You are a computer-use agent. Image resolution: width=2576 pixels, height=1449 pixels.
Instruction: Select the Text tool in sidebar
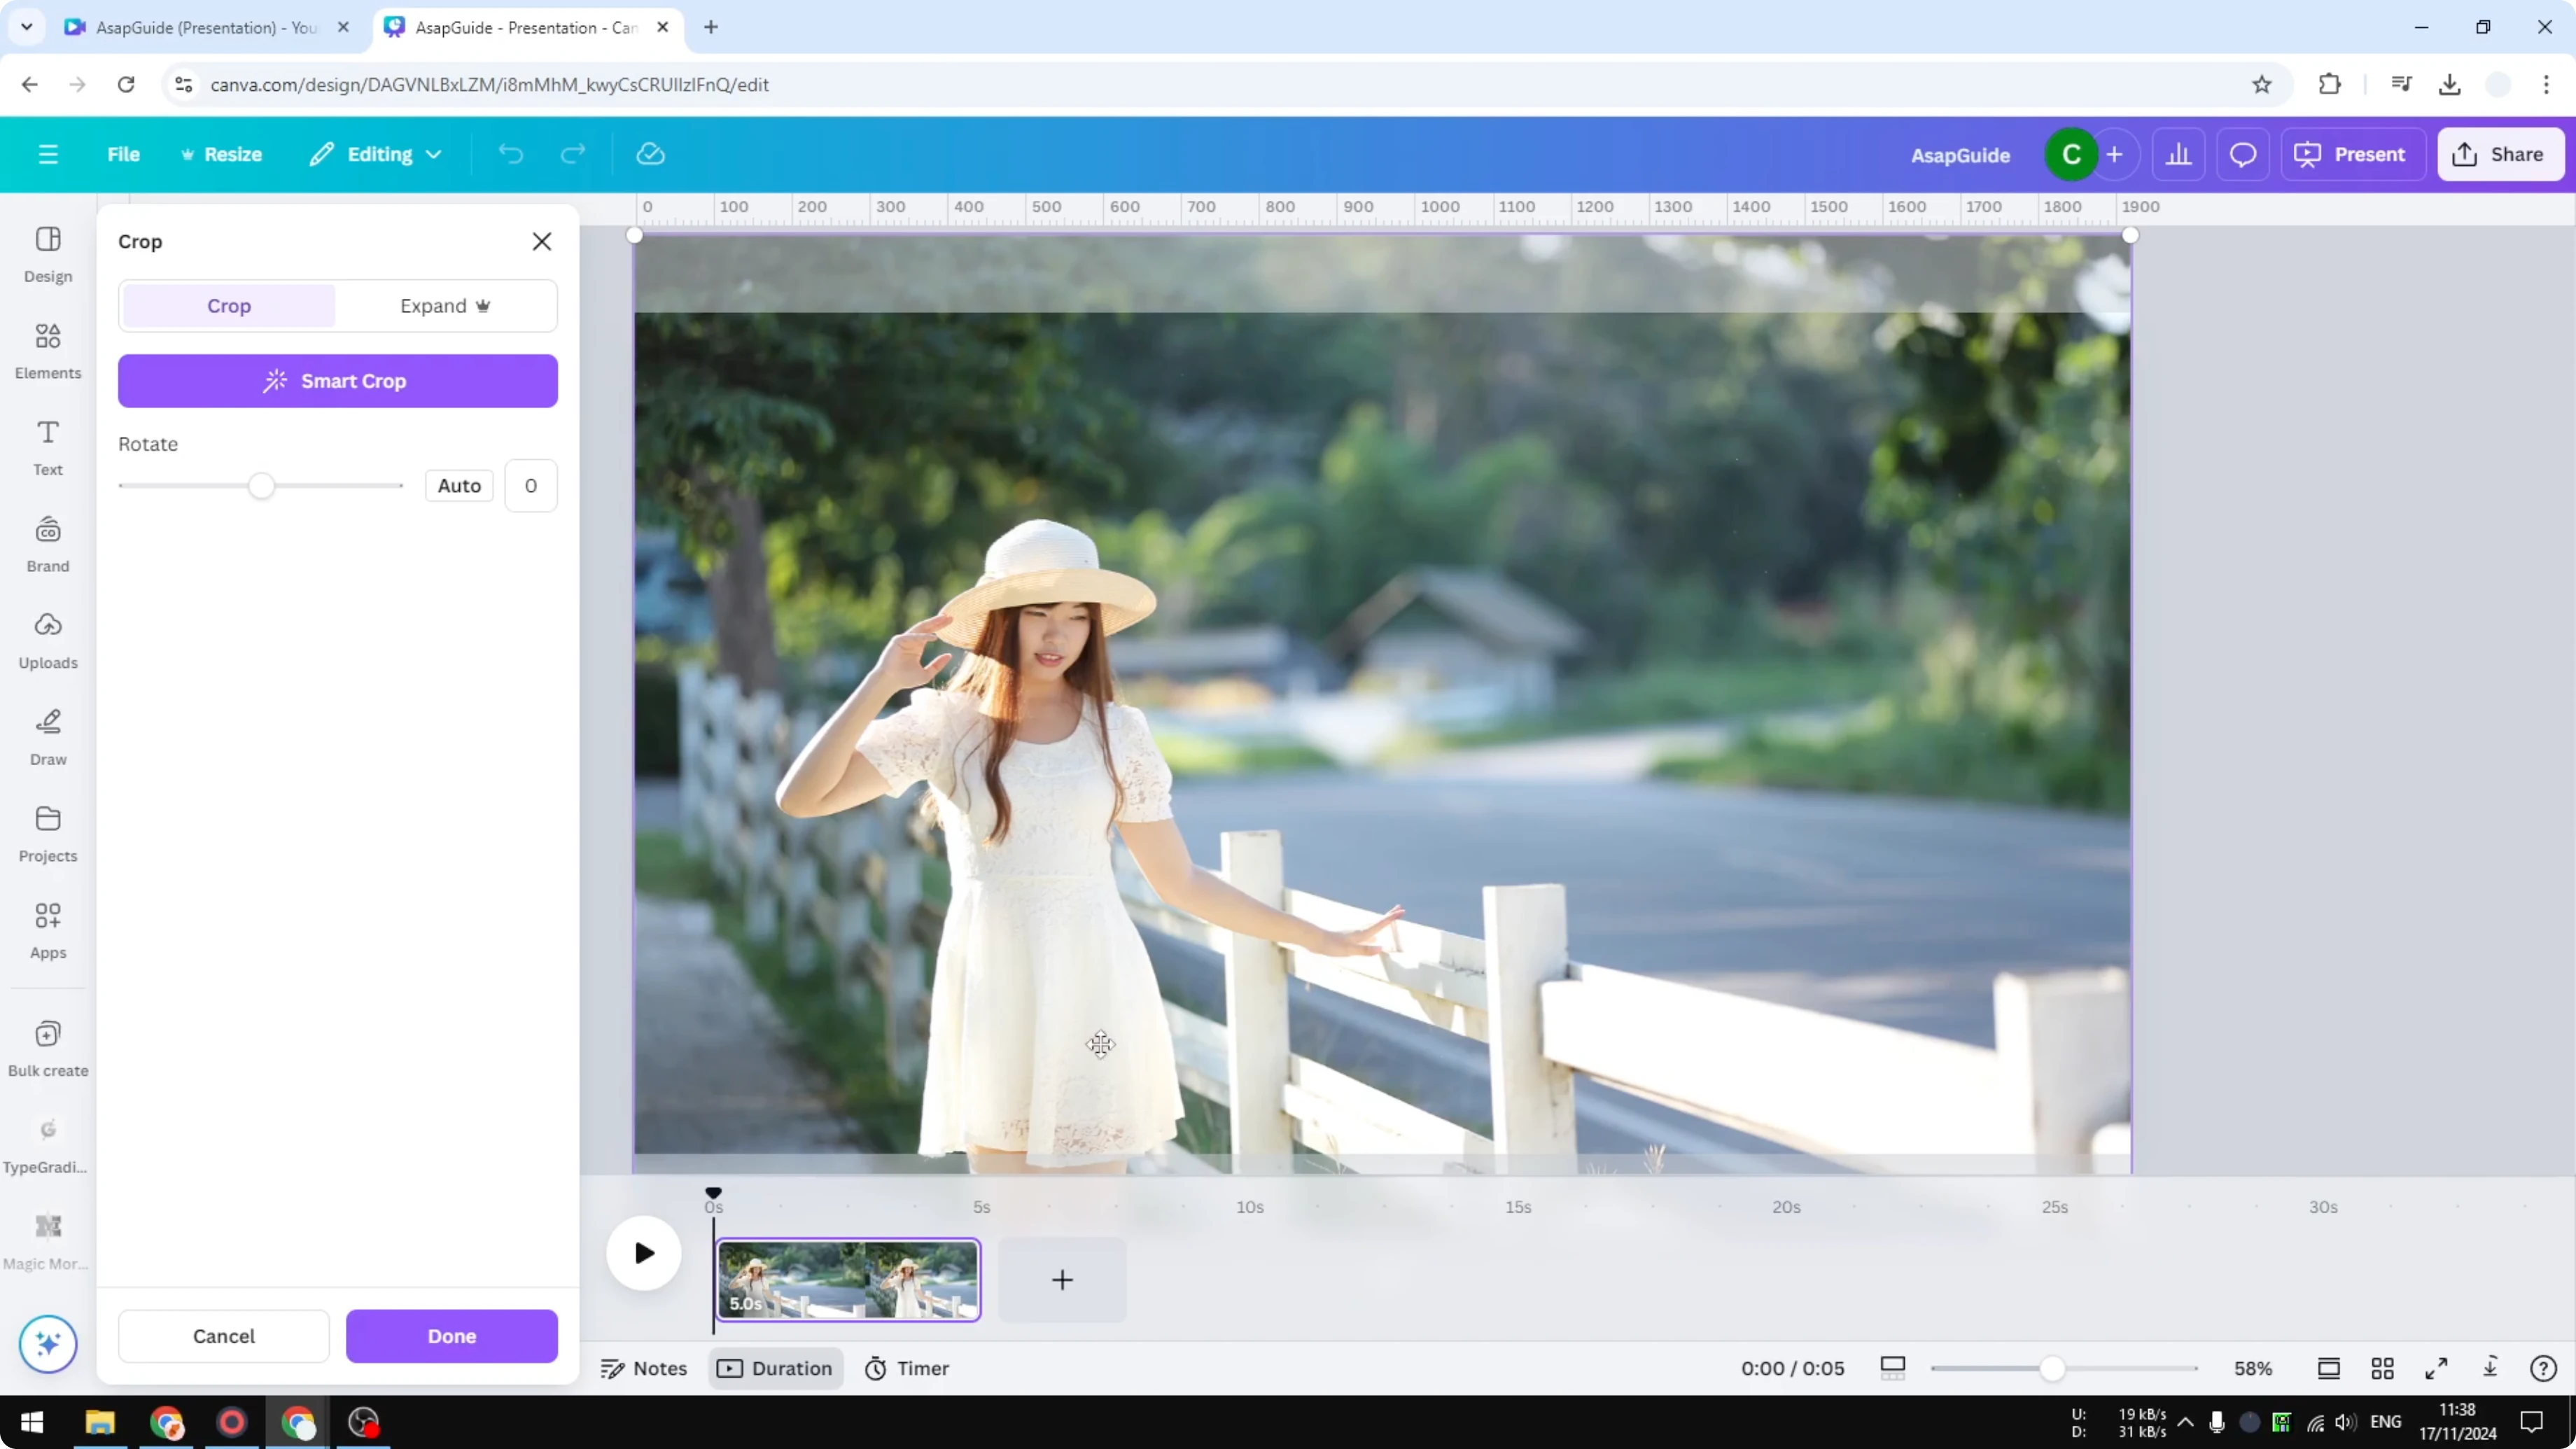coord(47,446)
